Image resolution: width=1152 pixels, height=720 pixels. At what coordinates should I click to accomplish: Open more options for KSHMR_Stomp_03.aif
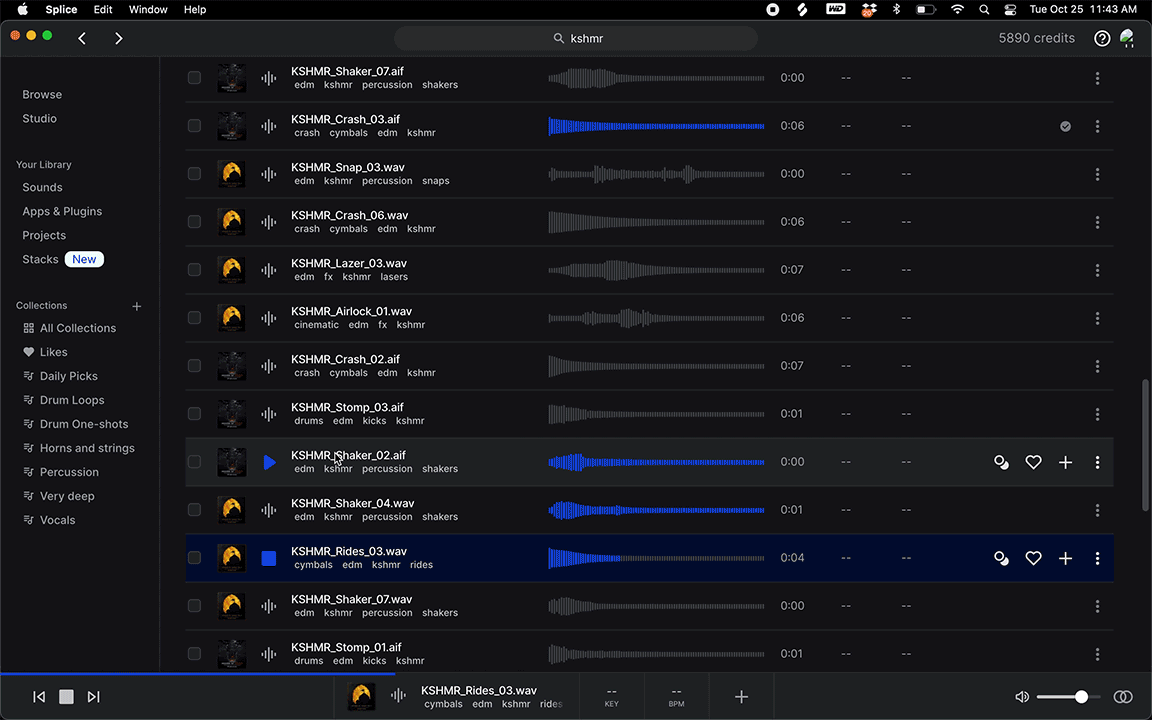[1098, 414]
